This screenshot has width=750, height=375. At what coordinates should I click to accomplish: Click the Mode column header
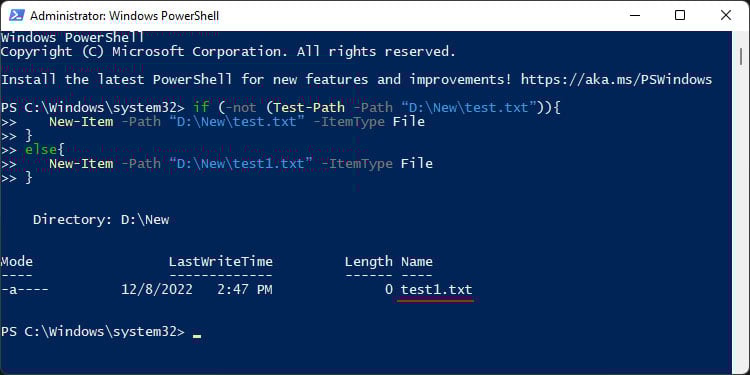point(16,262)
